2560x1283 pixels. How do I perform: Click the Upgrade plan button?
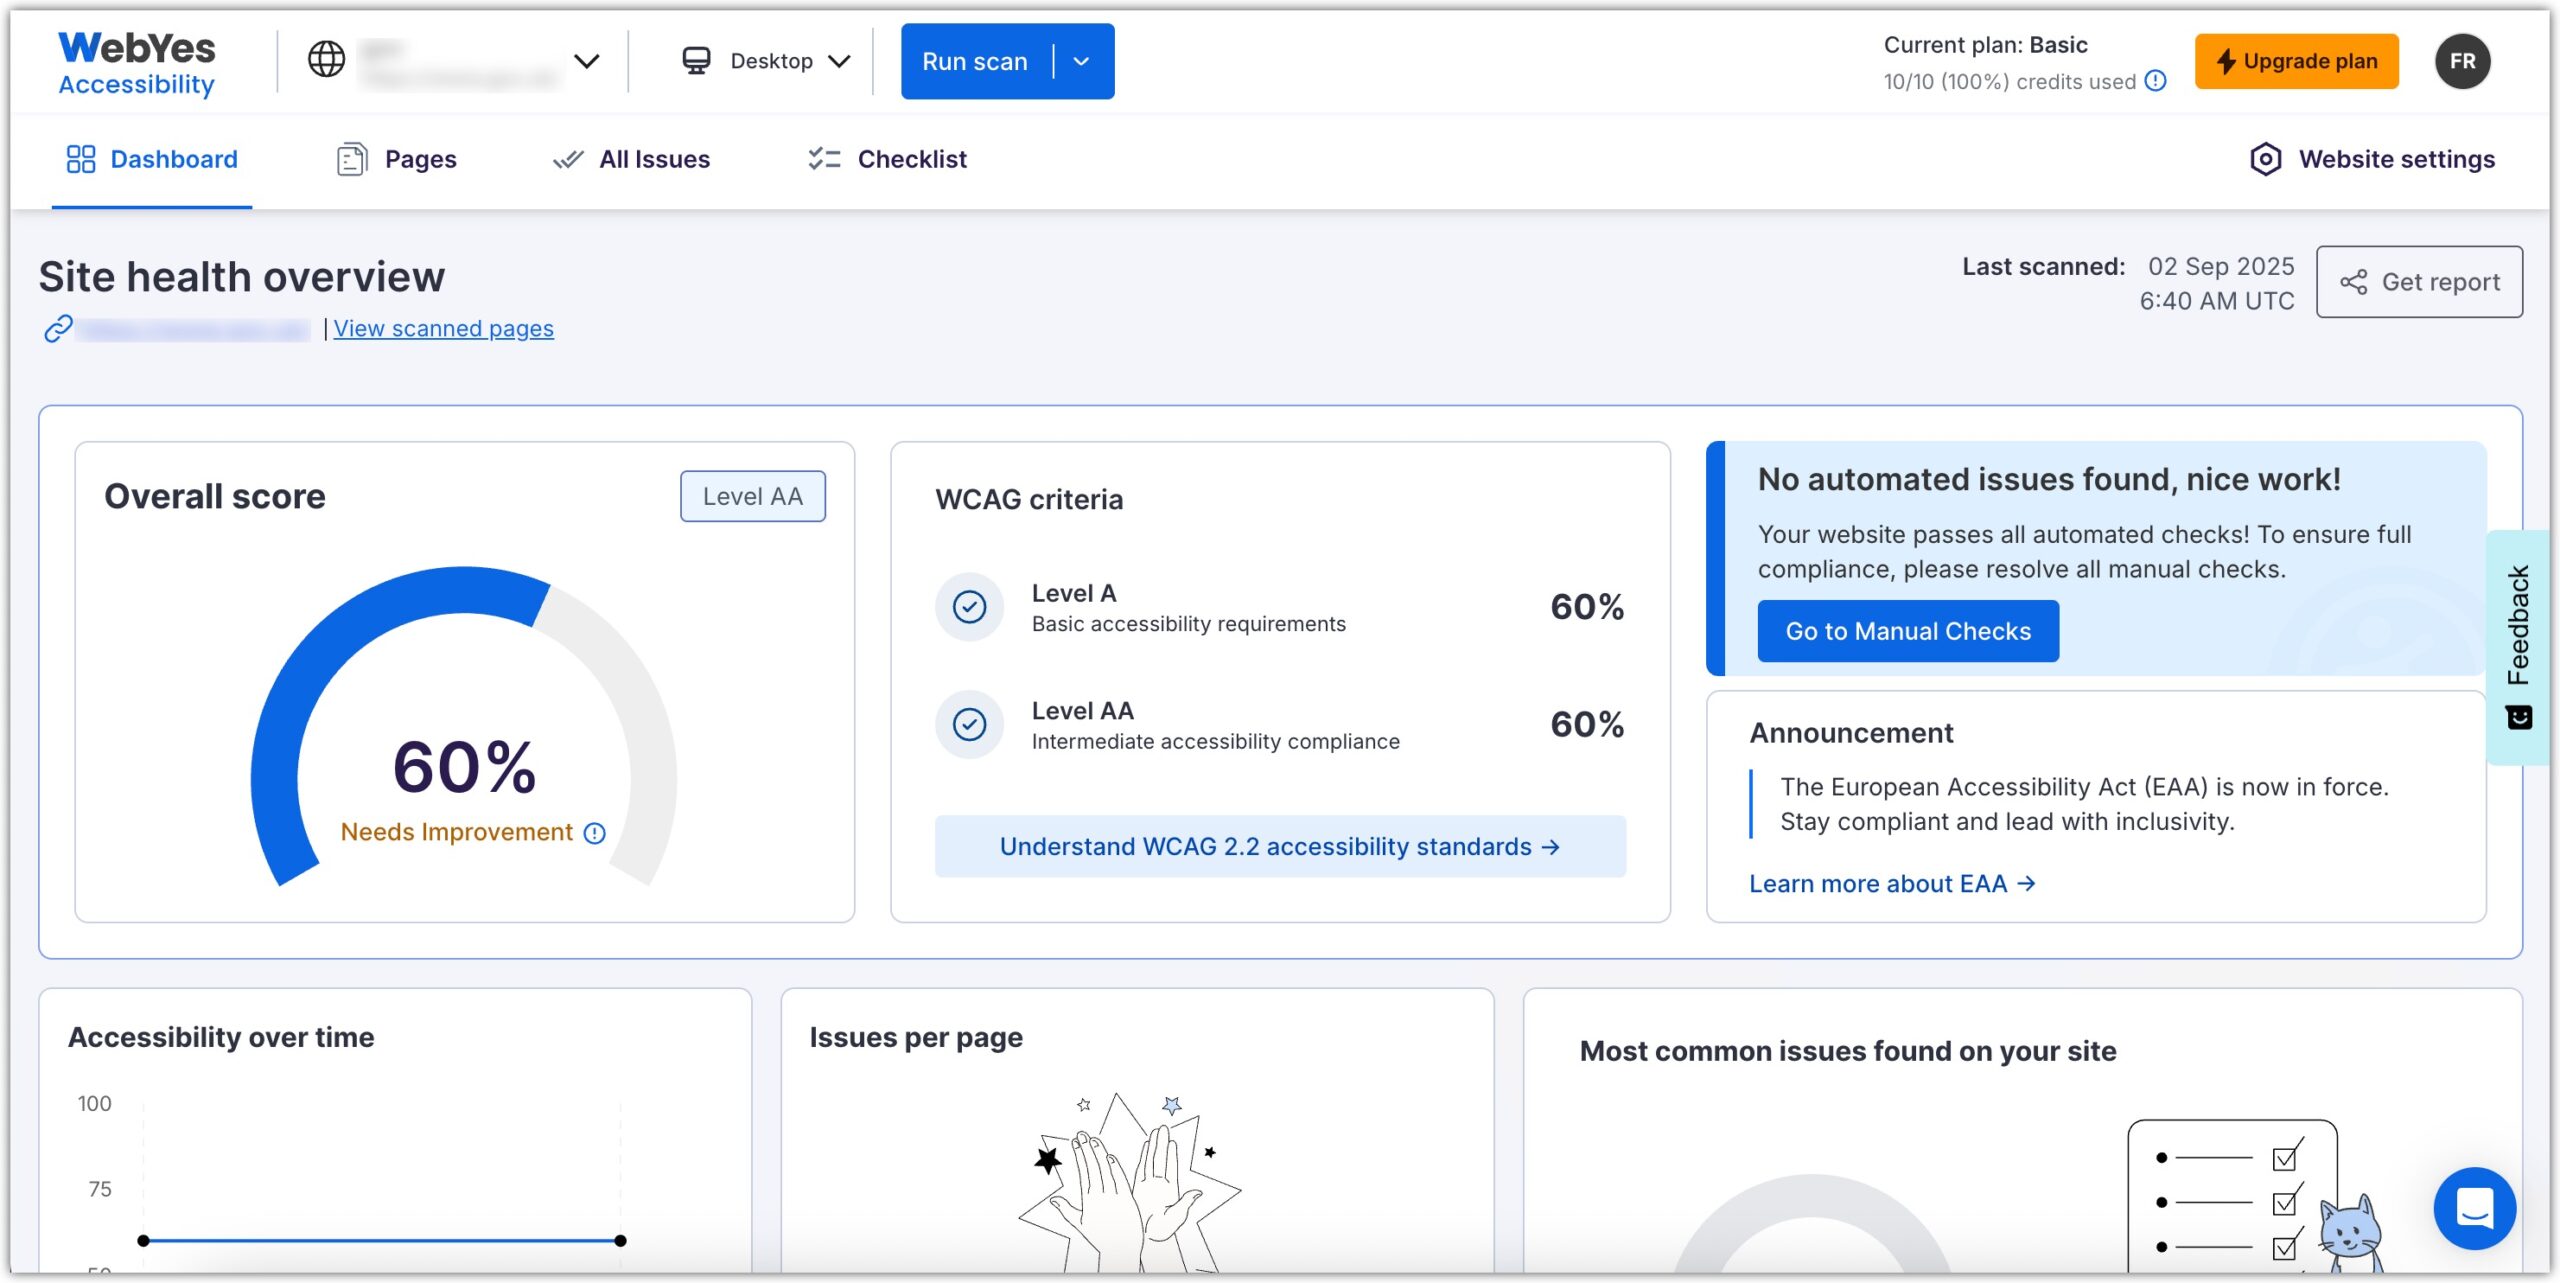2296,61
